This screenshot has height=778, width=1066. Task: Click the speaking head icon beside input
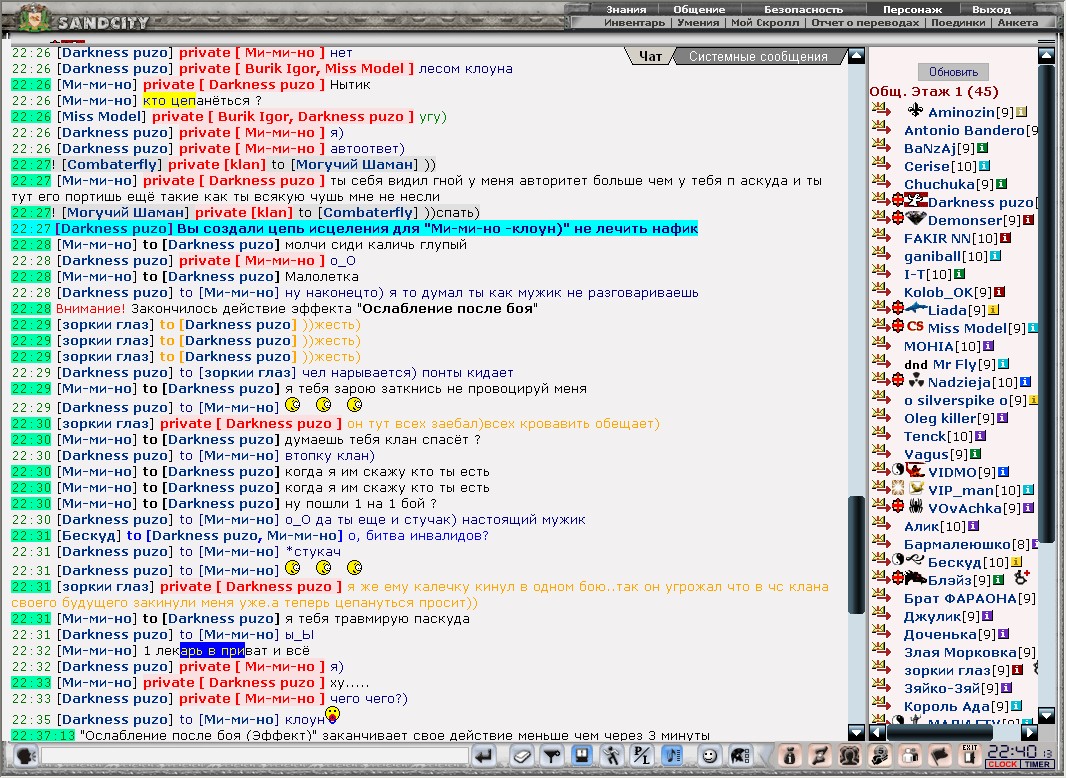tap(25, 756)
